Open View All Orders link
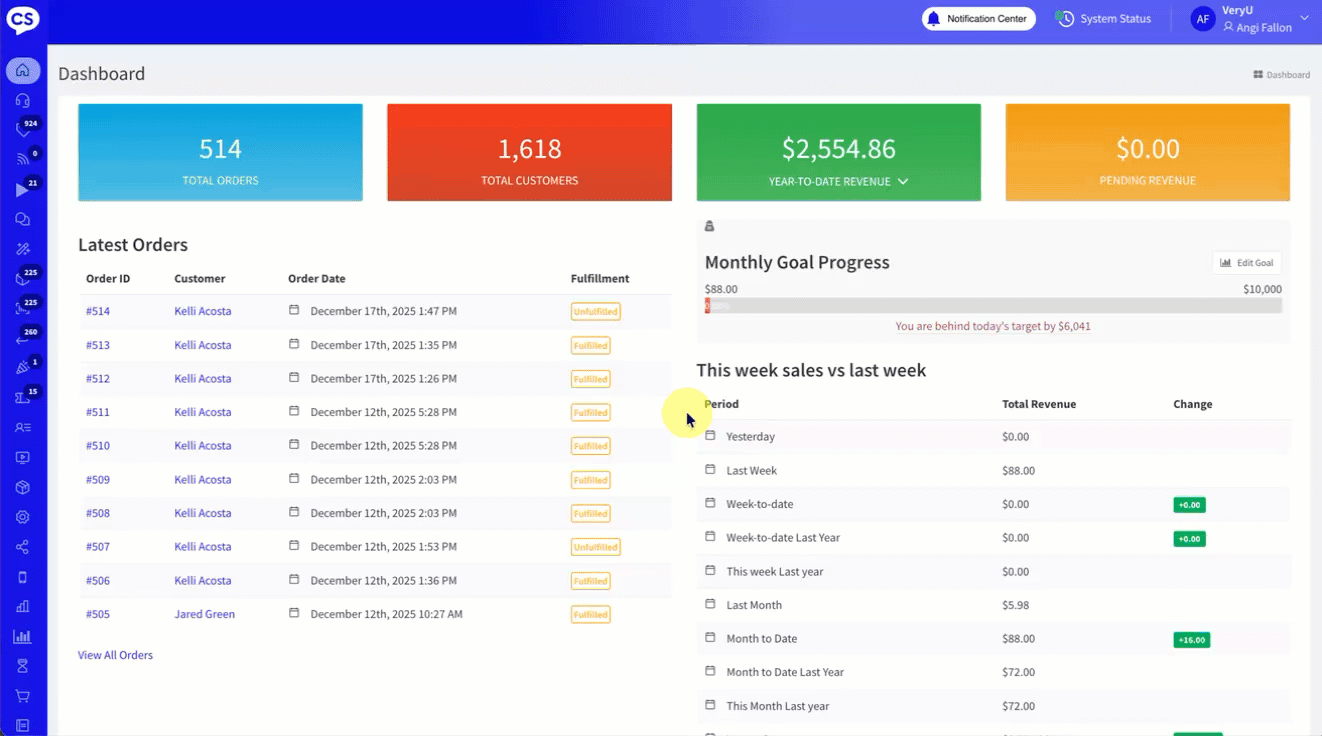Viewport: 1322px width, 736px height. 115,656
